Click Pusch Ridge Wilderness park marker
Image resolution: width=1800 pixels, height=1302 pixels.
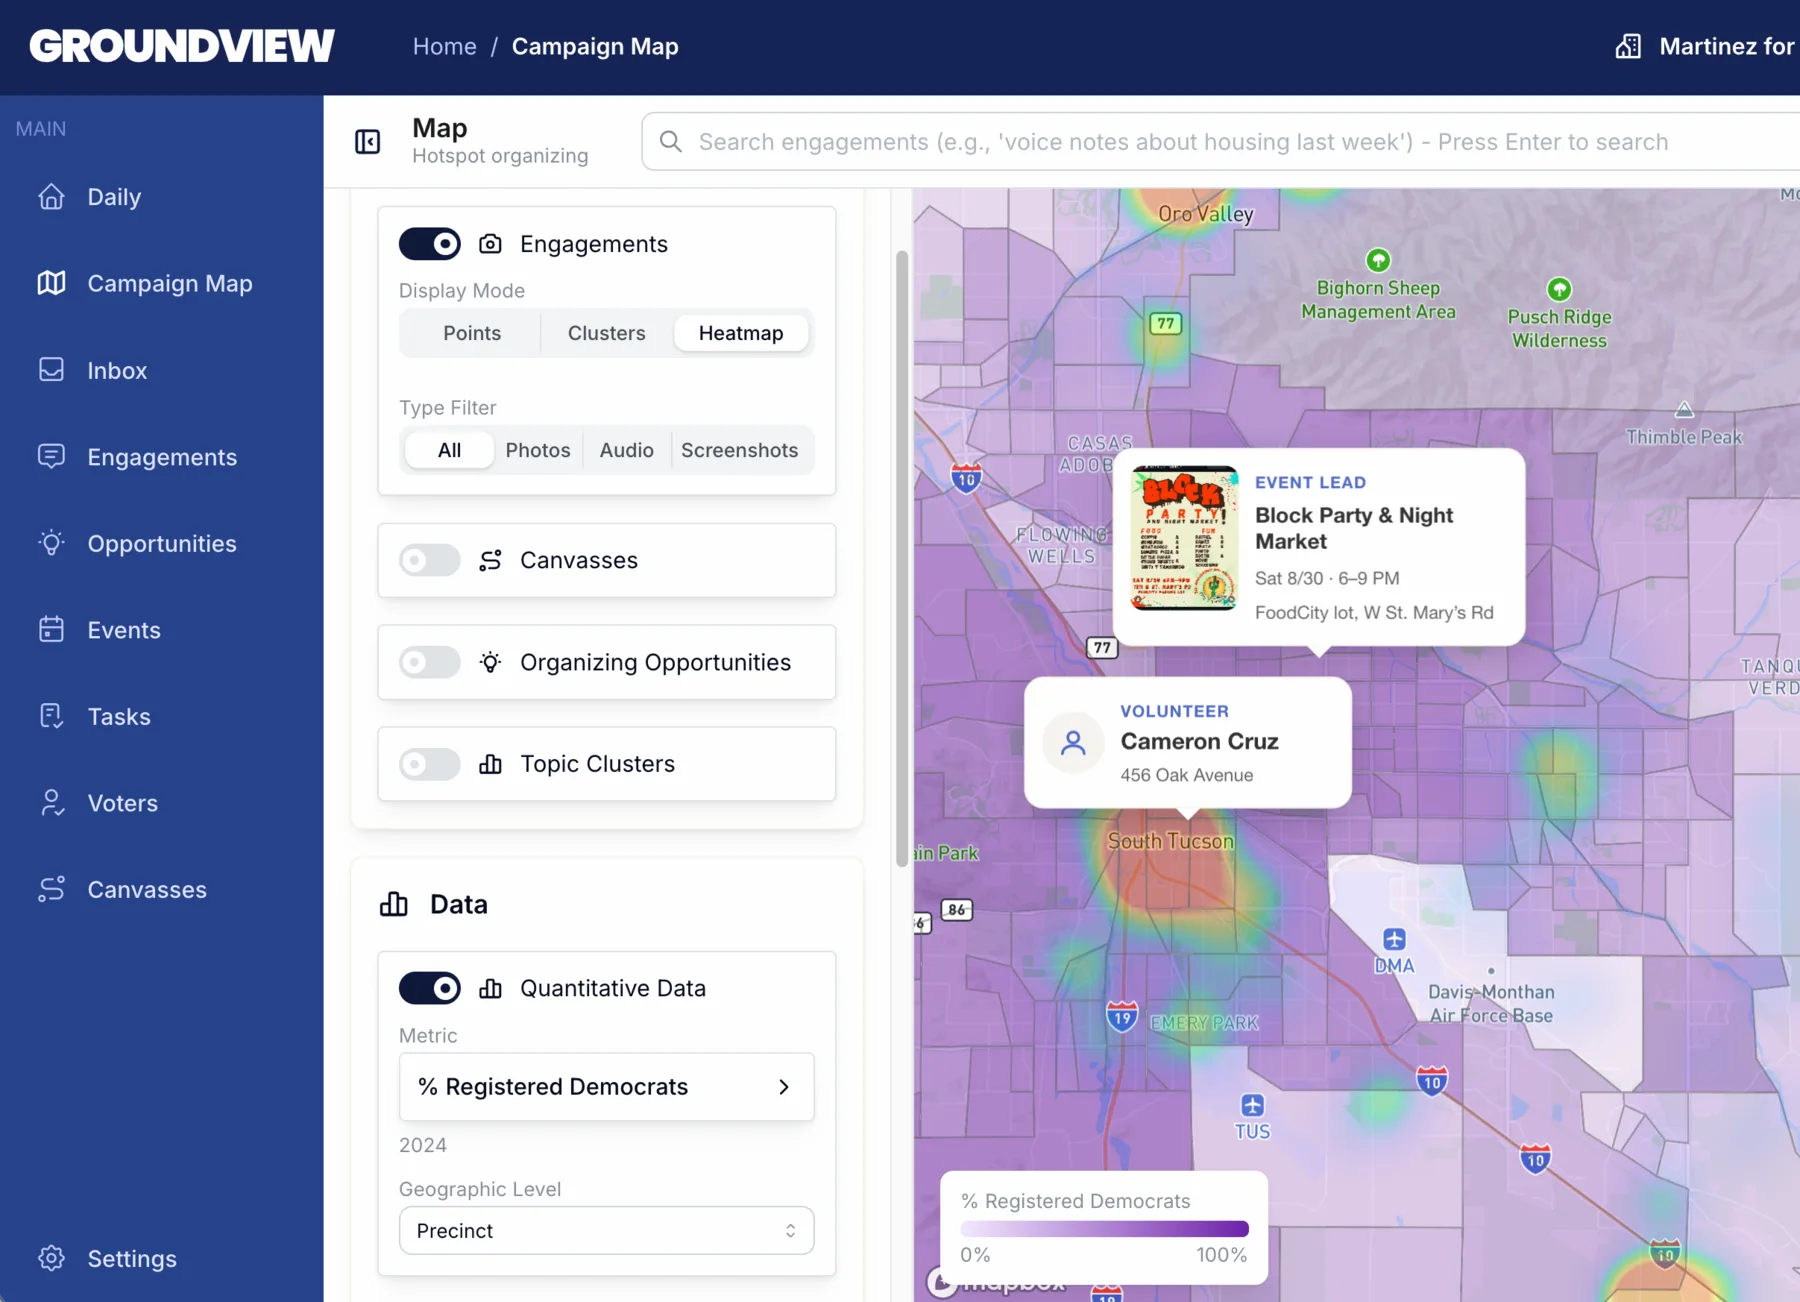(1559, 290)
